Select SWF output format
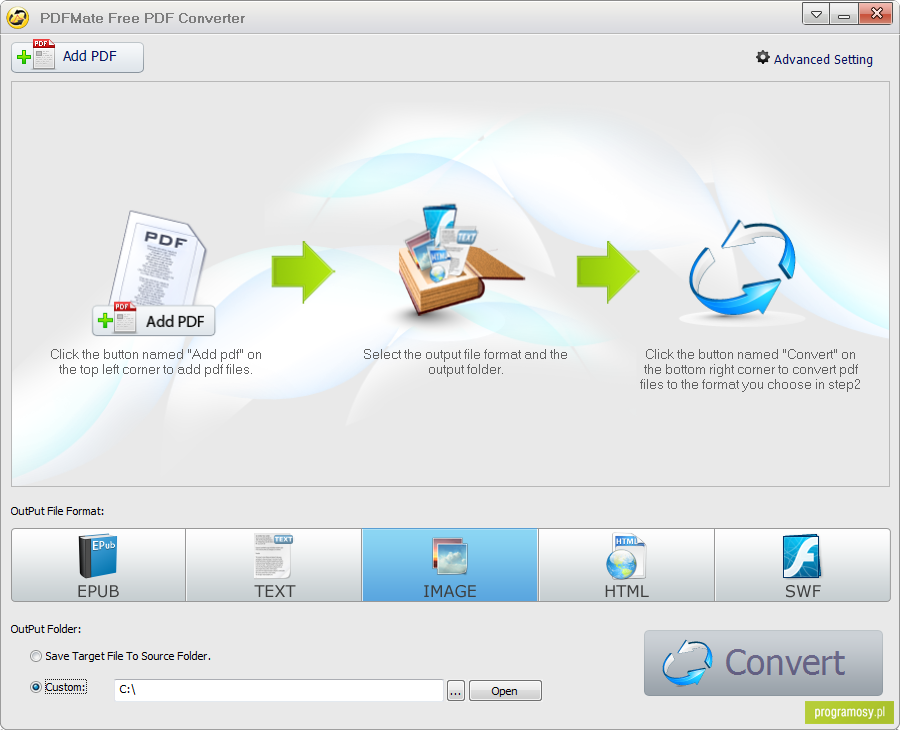900x730 pixels. pyautogui.click(x=802, y=565)
